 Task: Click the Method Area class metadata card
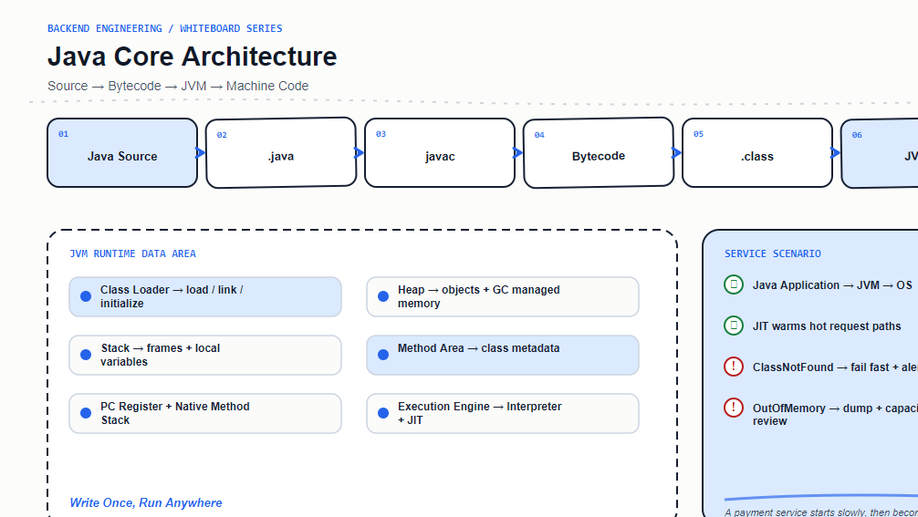click(502, 355)
